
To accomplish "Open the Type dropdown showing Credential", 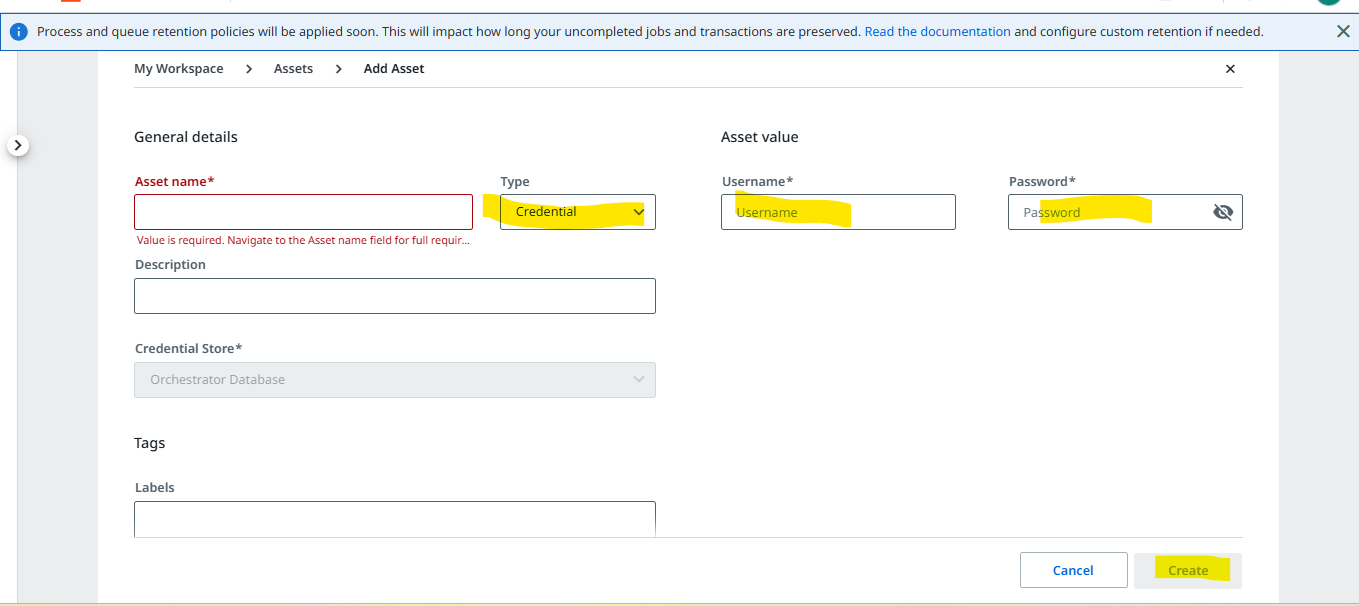I will [x=577, y=212].
